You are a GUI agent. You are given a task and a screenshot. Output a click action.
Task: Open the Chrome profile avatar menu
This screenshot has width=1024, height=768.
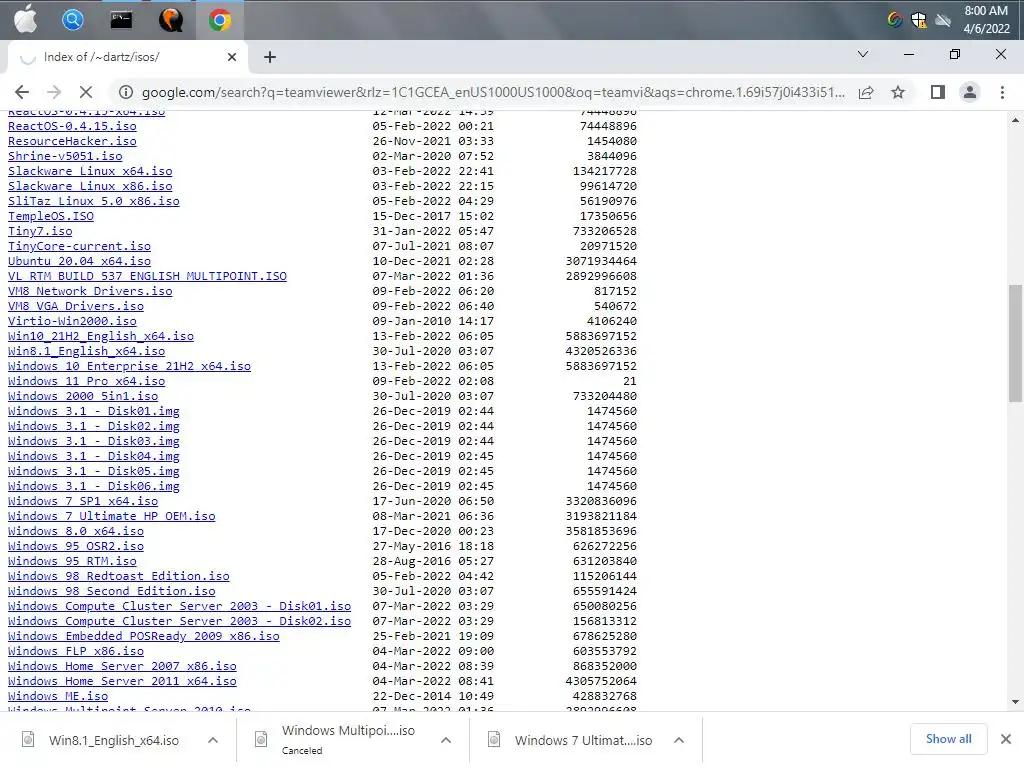coord(970,92)
